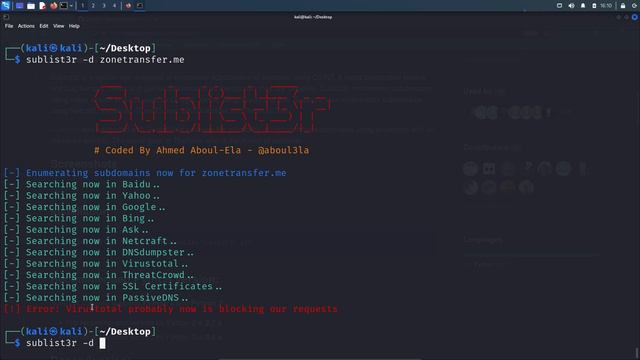
Task: Click the red Sublist3r ASCII art banner
Action: (x=212, y=109)
